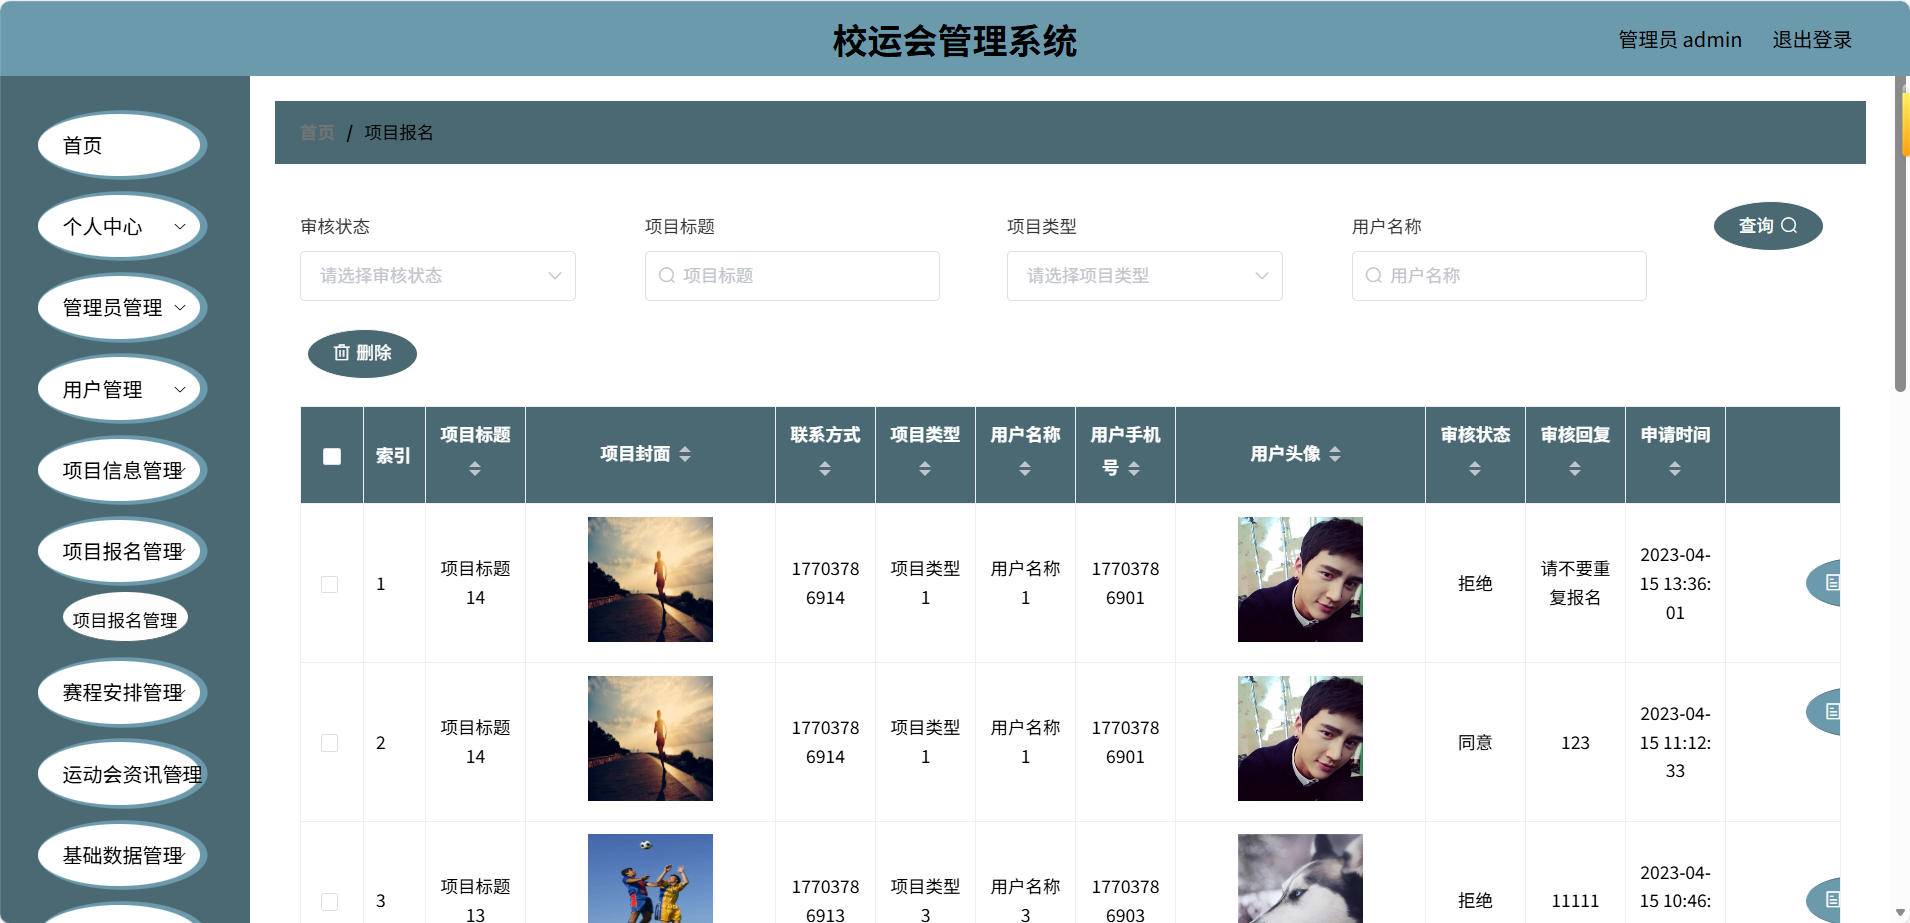Click the magnifier icon in 项目标题 field
Screen dimensions: 1910x923
[x=667, y=275]
